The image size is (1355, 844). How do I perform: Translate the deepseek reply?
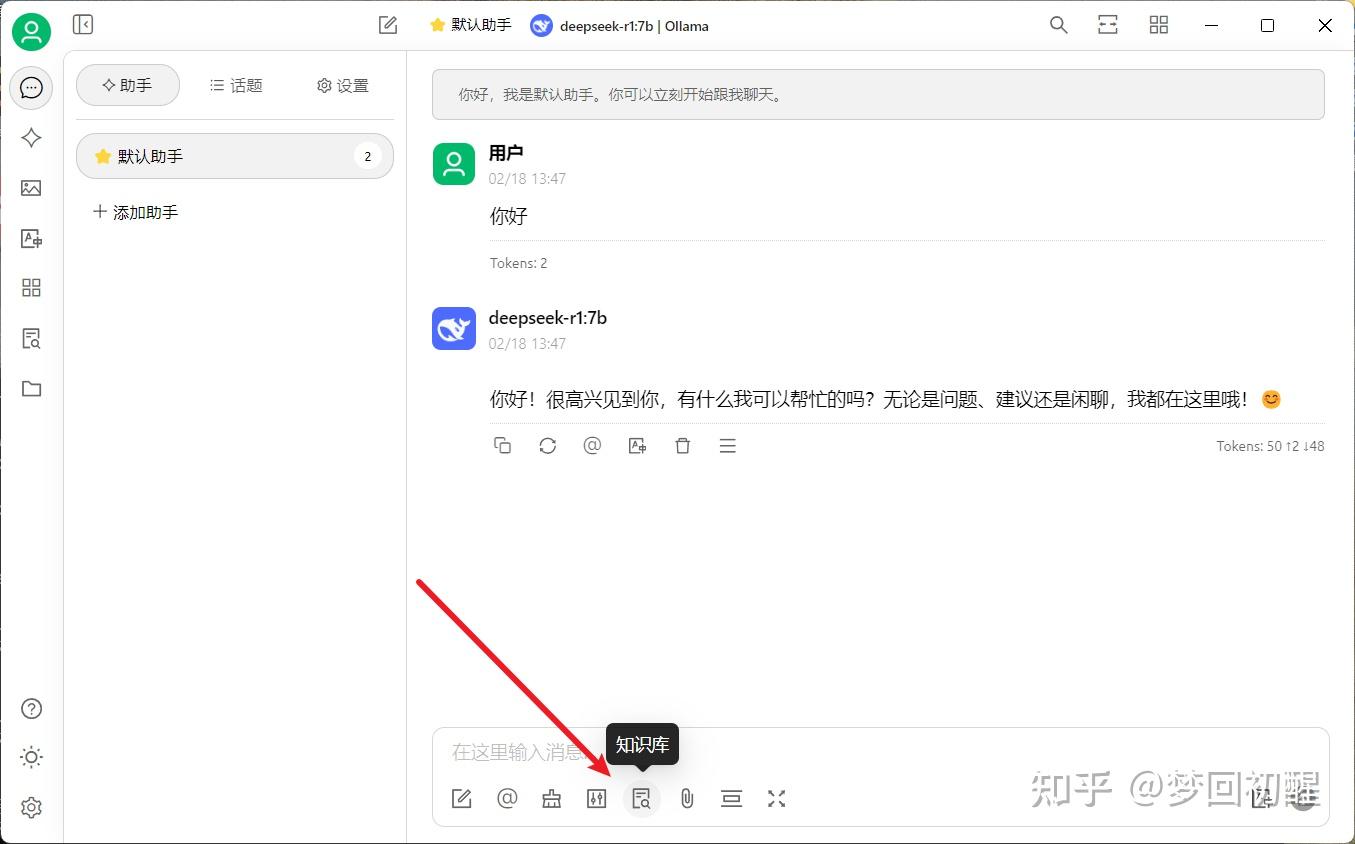coord(637,446)
